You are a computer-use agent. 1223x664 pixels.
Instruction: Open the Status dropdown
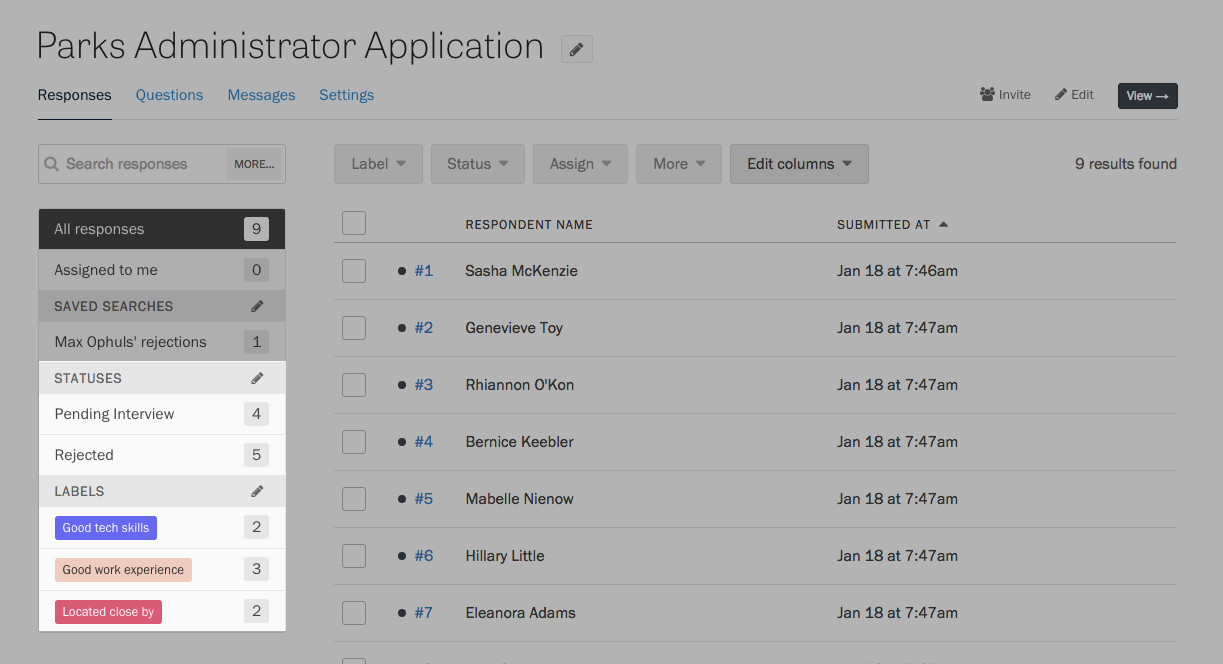point(478,164)
